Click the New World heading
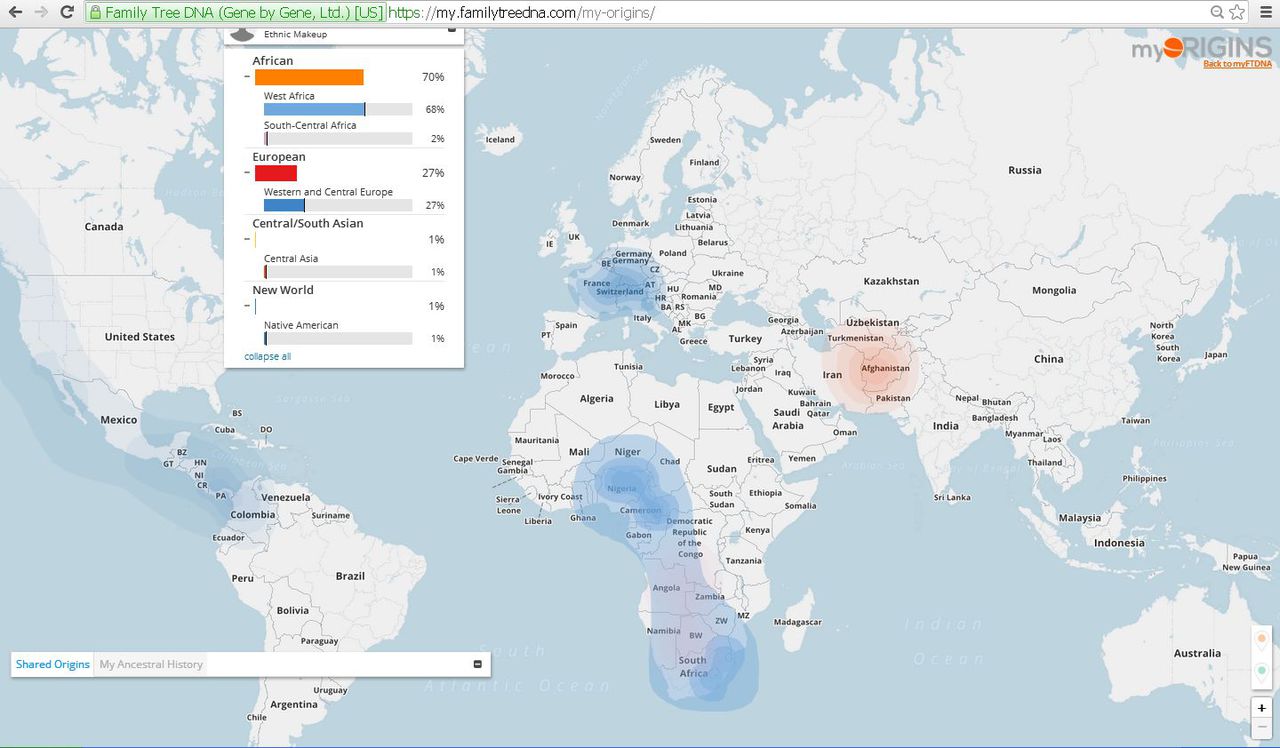The image size is (1280, 748). tap(283, 290)
